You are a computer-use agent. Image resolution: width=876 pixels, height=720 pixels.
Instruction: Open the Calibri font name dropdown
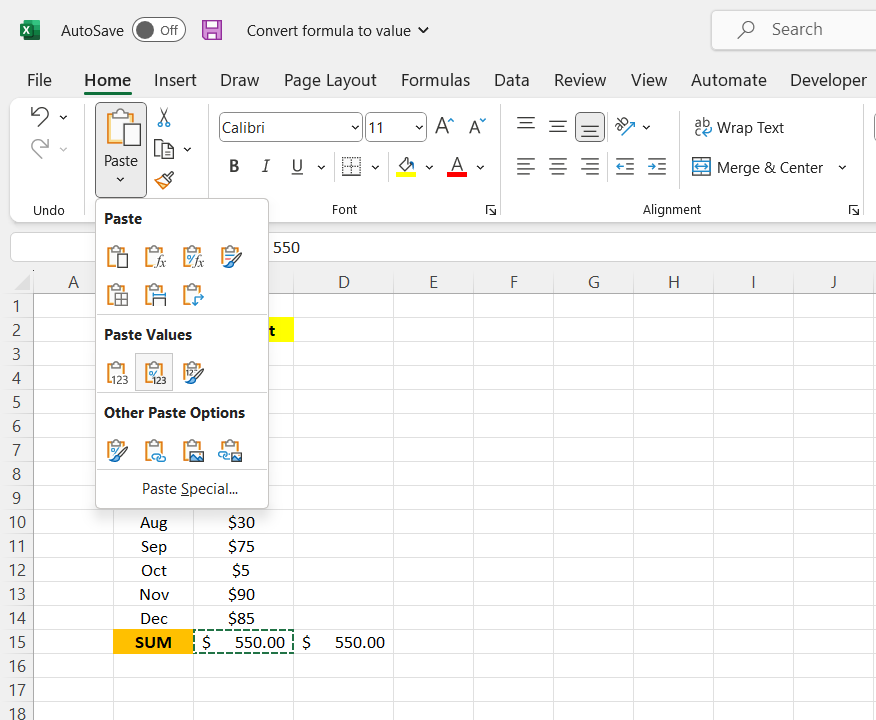tap(356, 128)
